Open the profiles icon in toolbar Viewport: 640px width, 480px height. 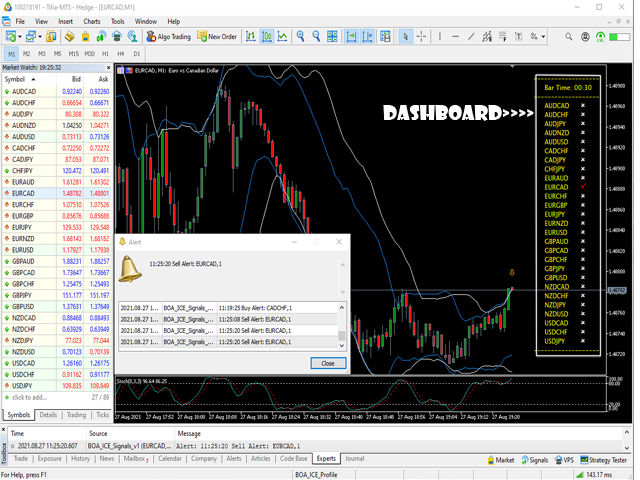coord(30,37)
